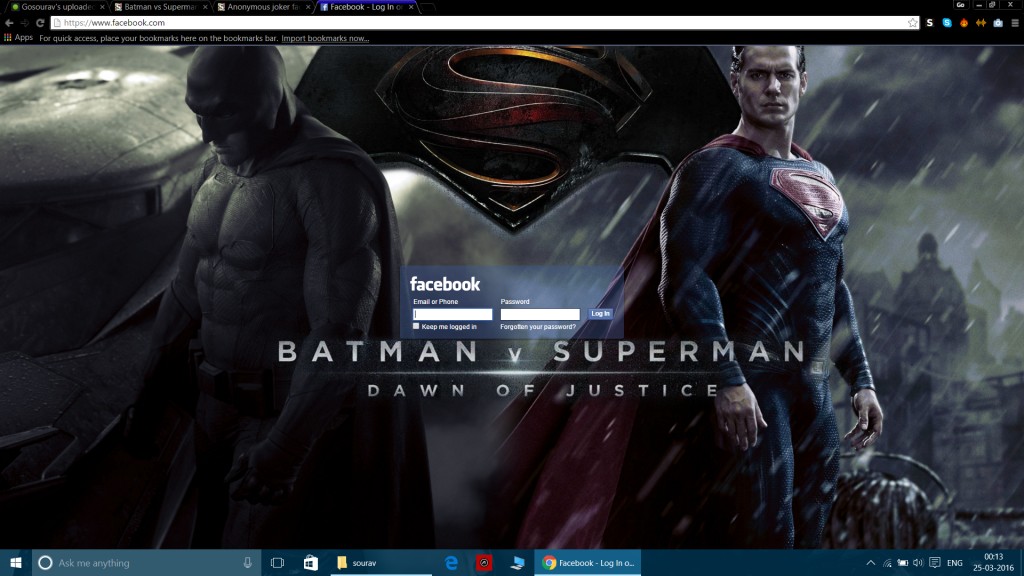
Task: Switch to the Batman vs Superman tab
Action: [x=160, y=6]
